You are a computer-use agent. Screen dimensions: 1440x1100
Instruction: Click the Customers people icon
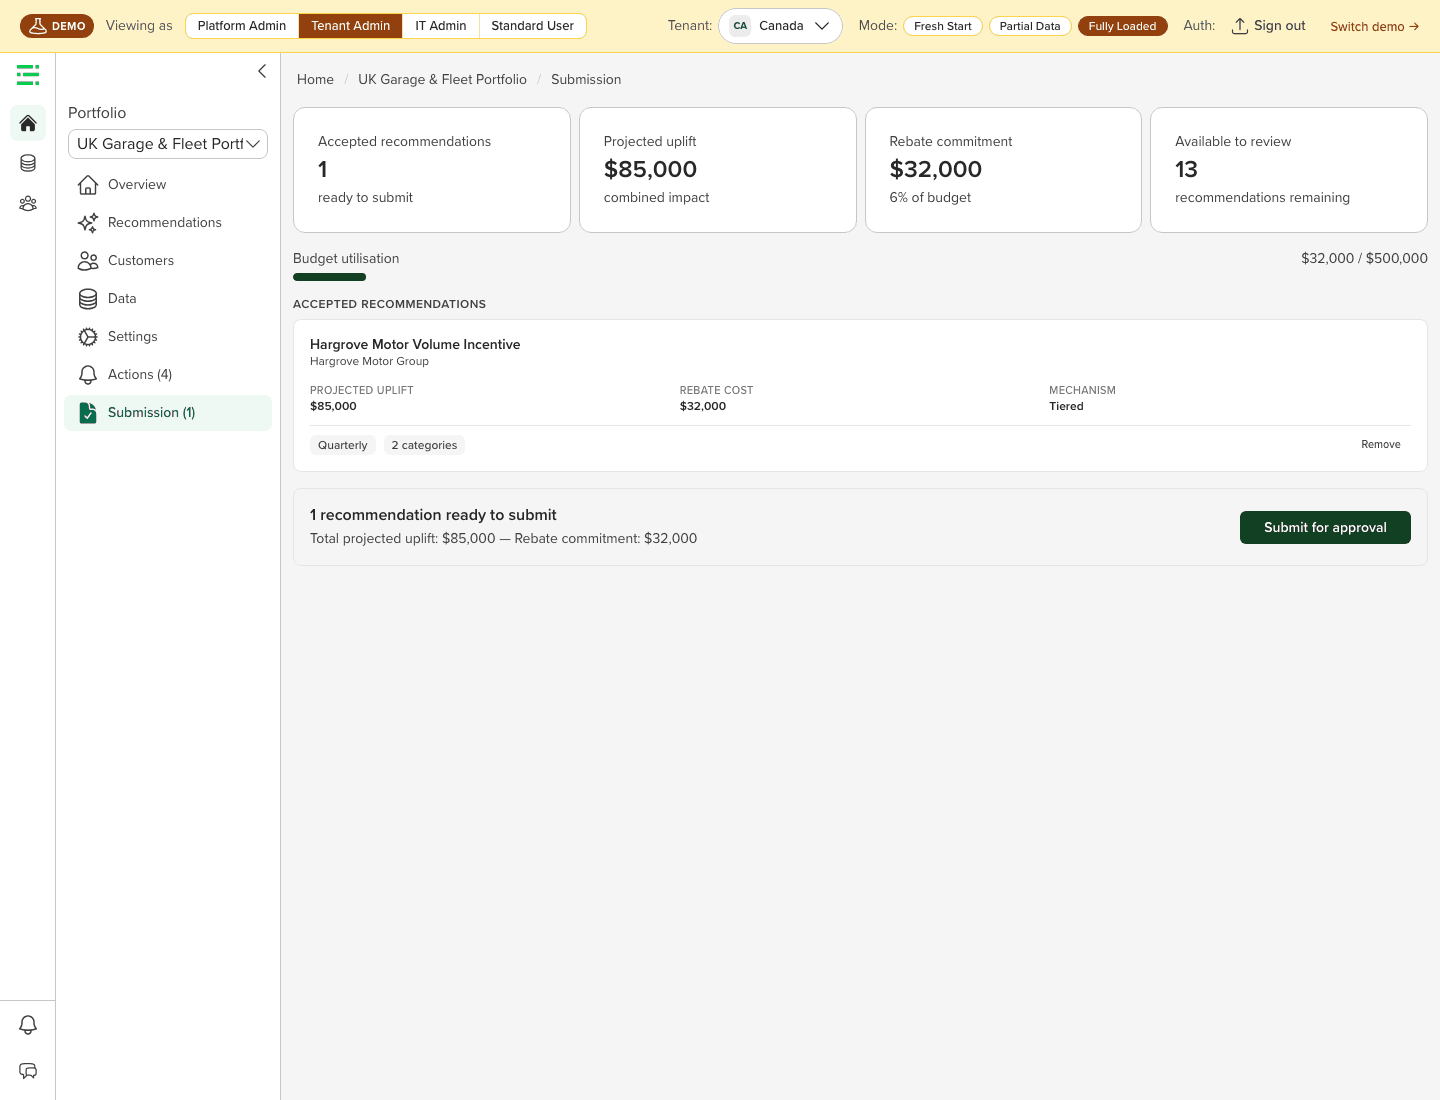point(88,261)
